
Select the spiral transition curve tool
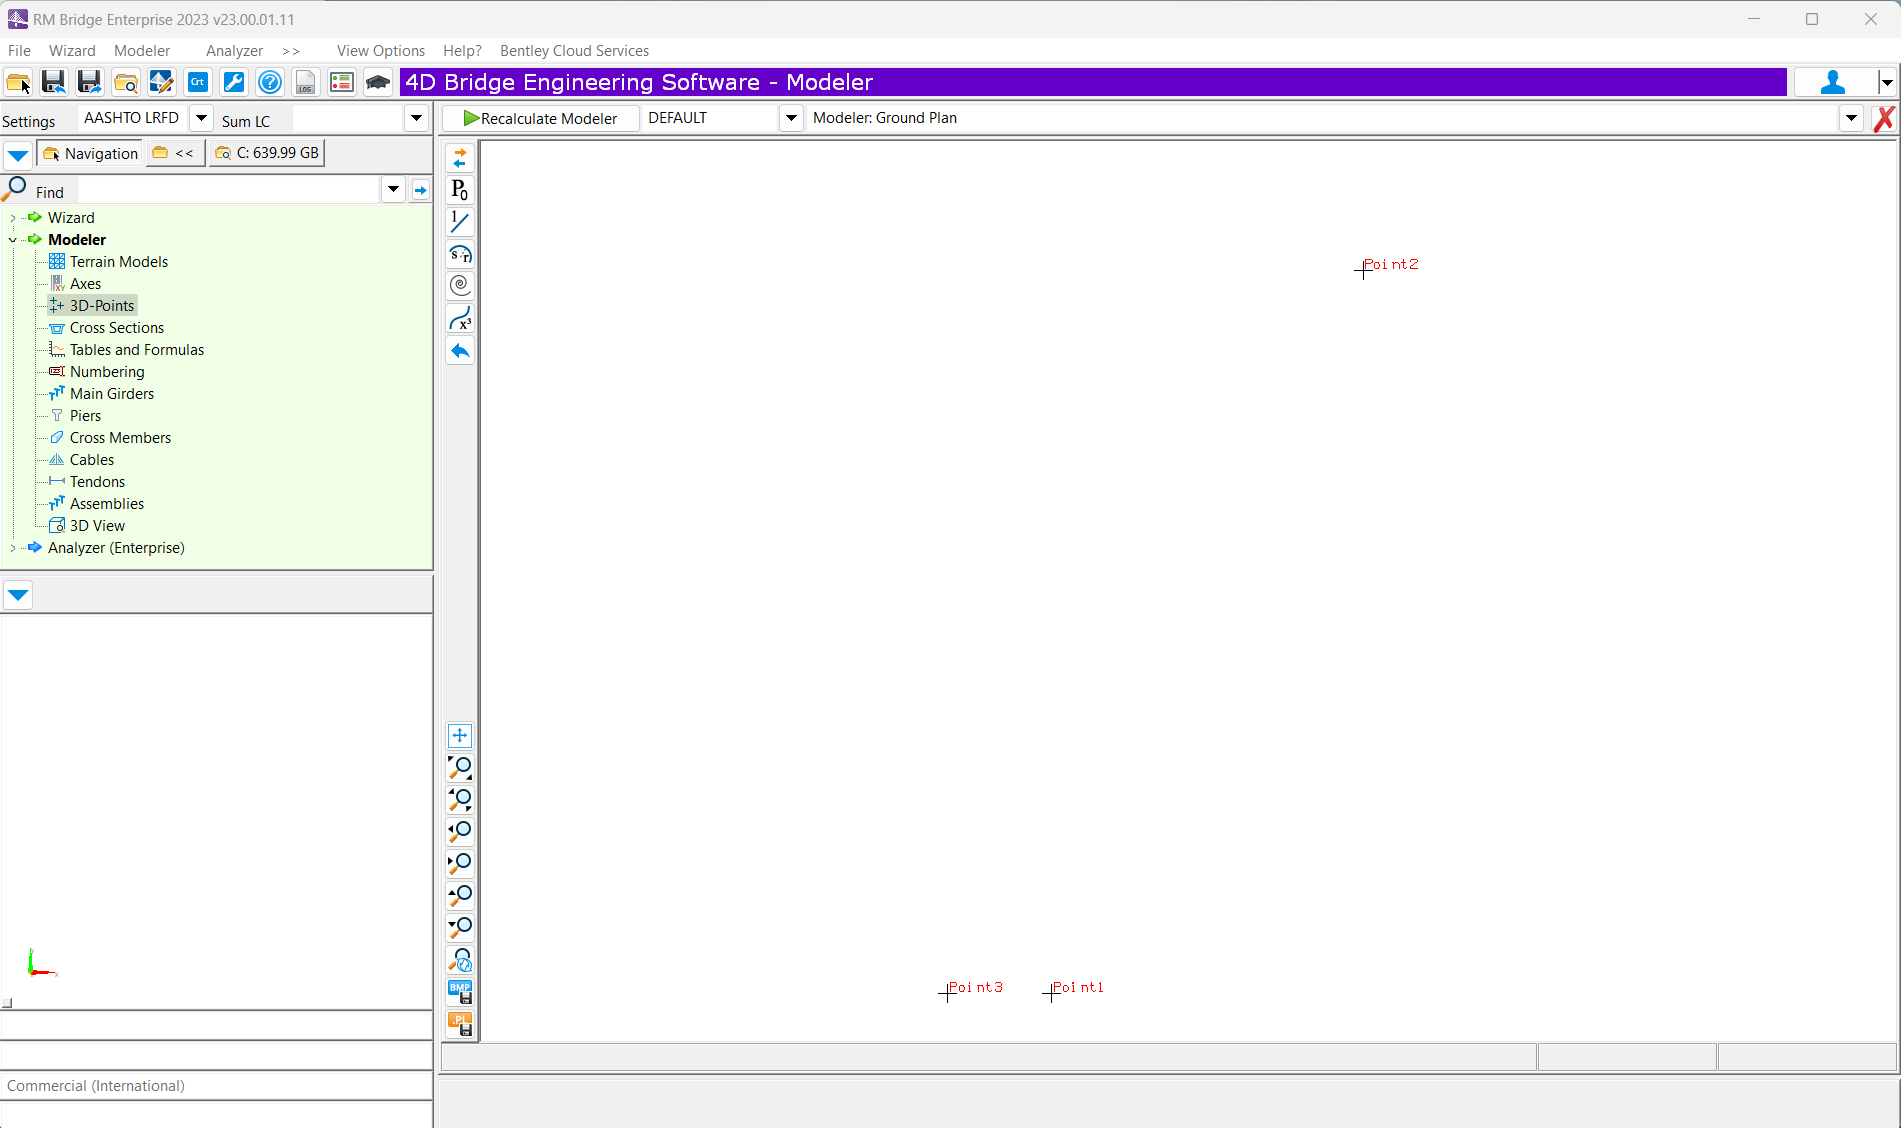click(x=460, y=286)
